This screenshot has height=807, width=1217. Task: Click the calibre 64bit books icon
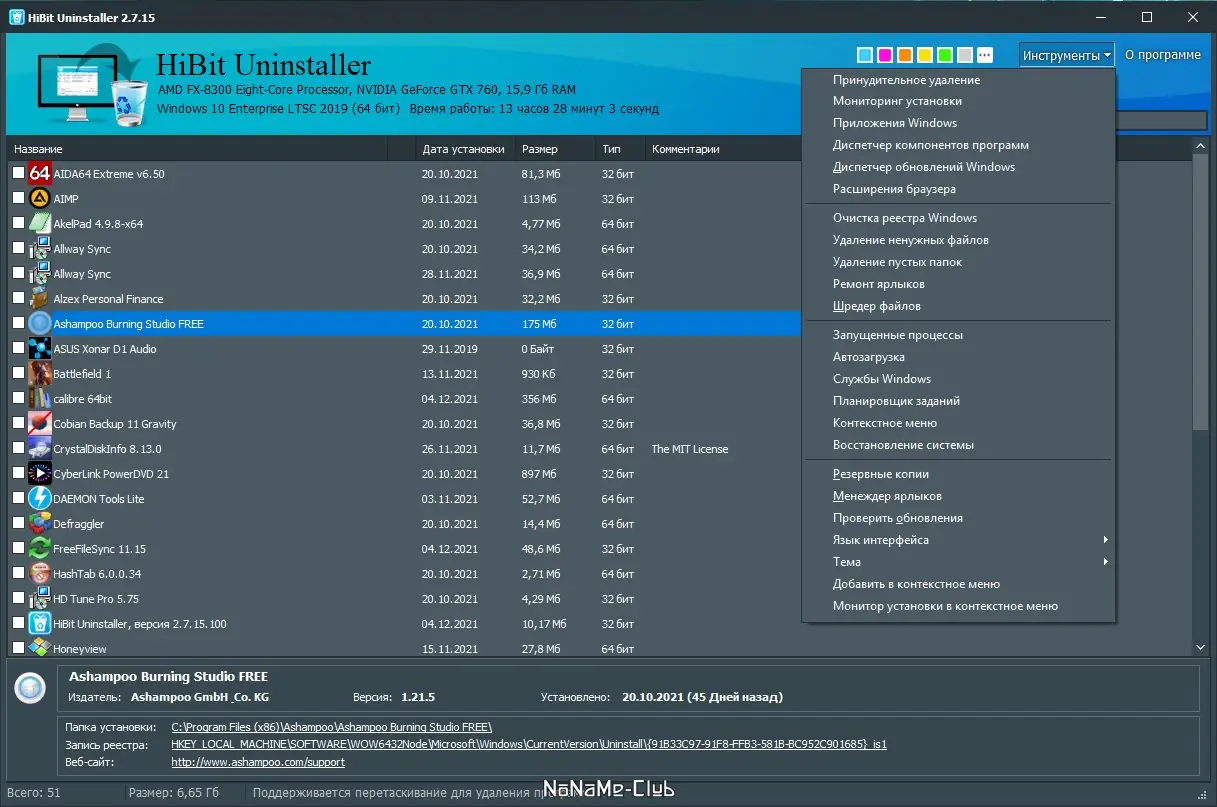point(40,398)
